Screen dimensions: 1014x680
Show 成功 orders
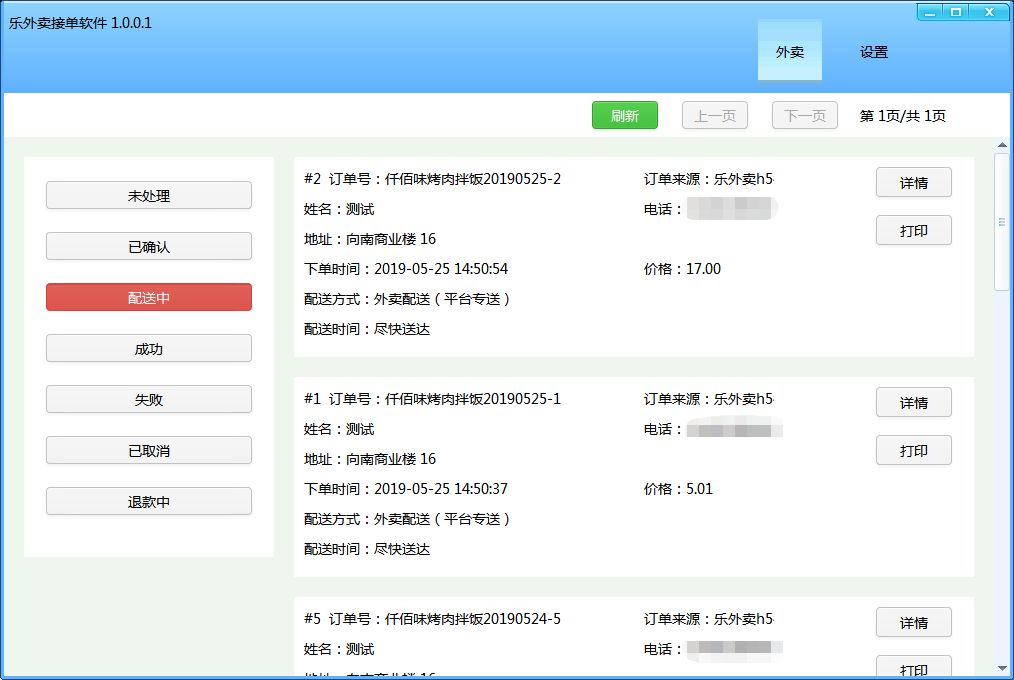pos(149,349)
